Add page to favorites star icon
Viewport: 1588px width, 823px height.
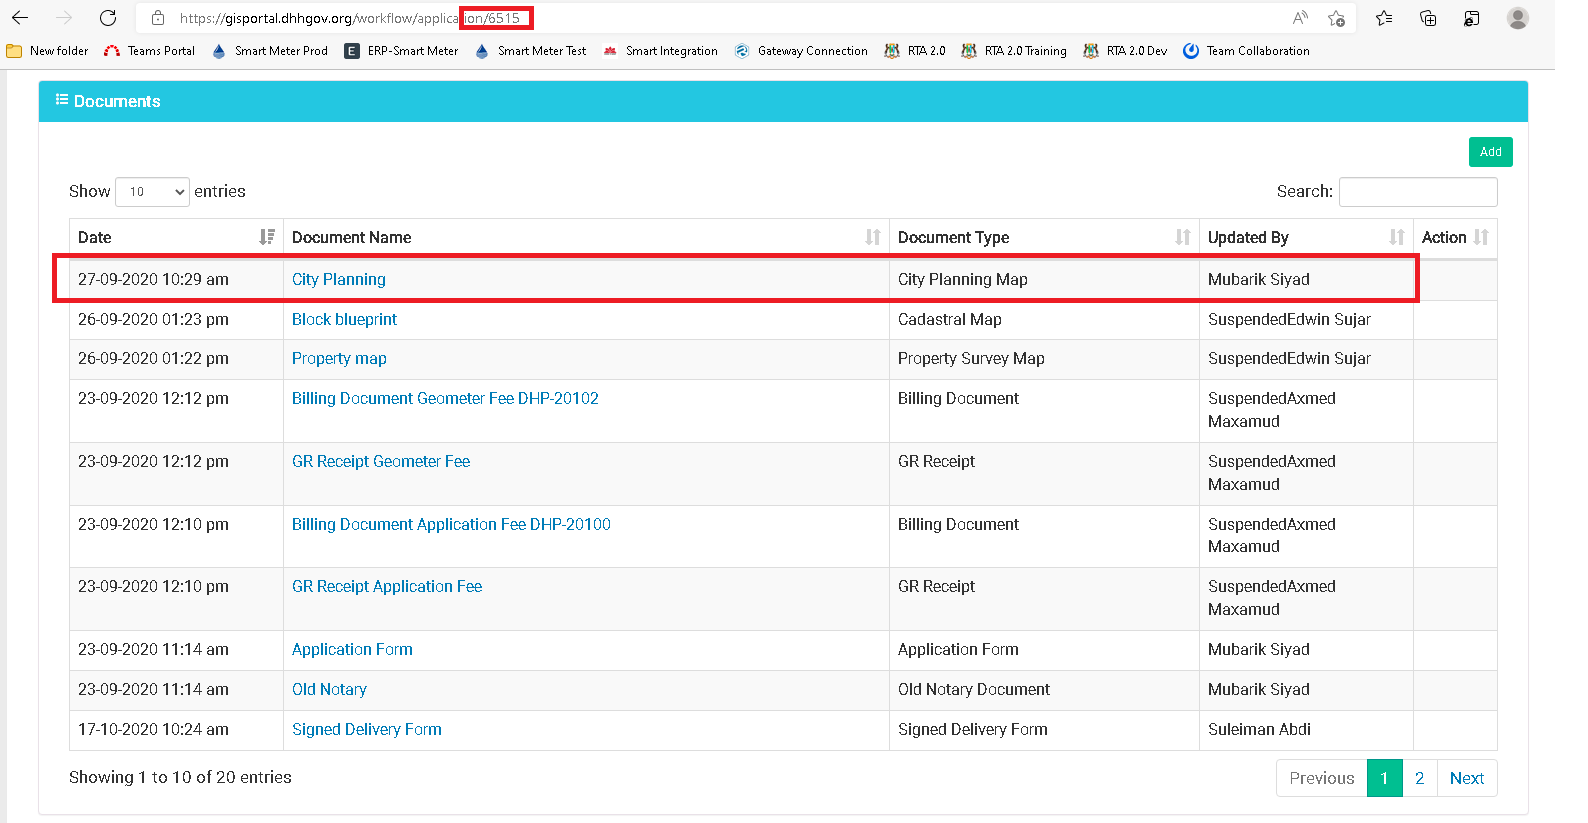click(1336, 18)
